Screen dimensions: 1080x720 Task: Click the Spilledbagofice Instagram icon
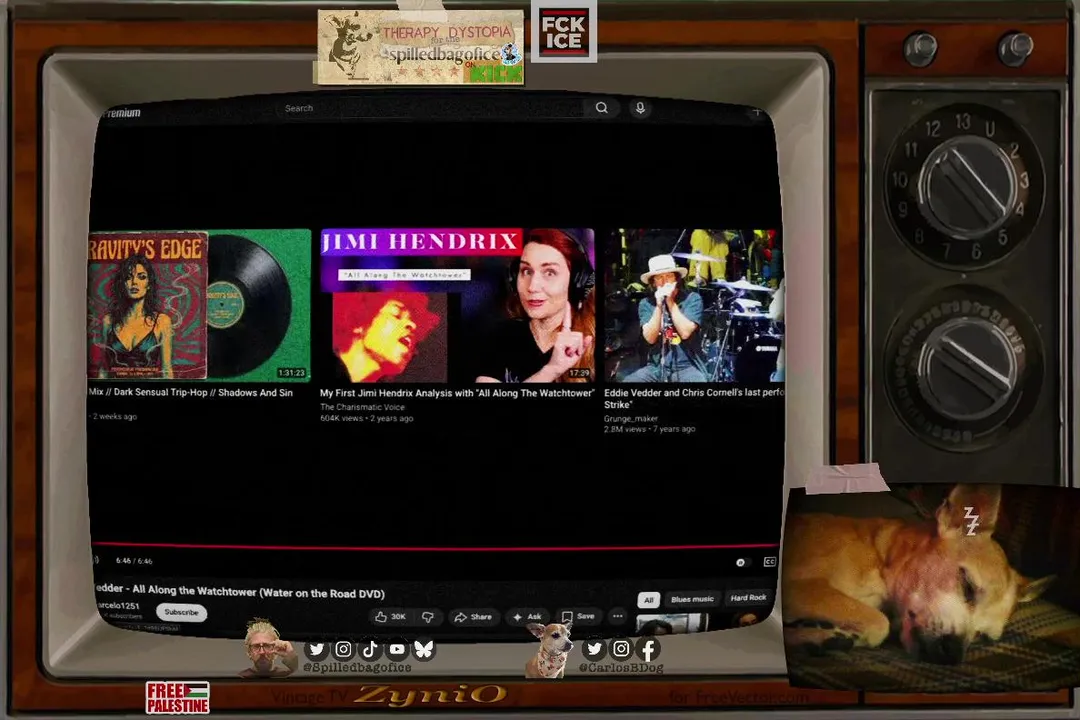(343, 649)
